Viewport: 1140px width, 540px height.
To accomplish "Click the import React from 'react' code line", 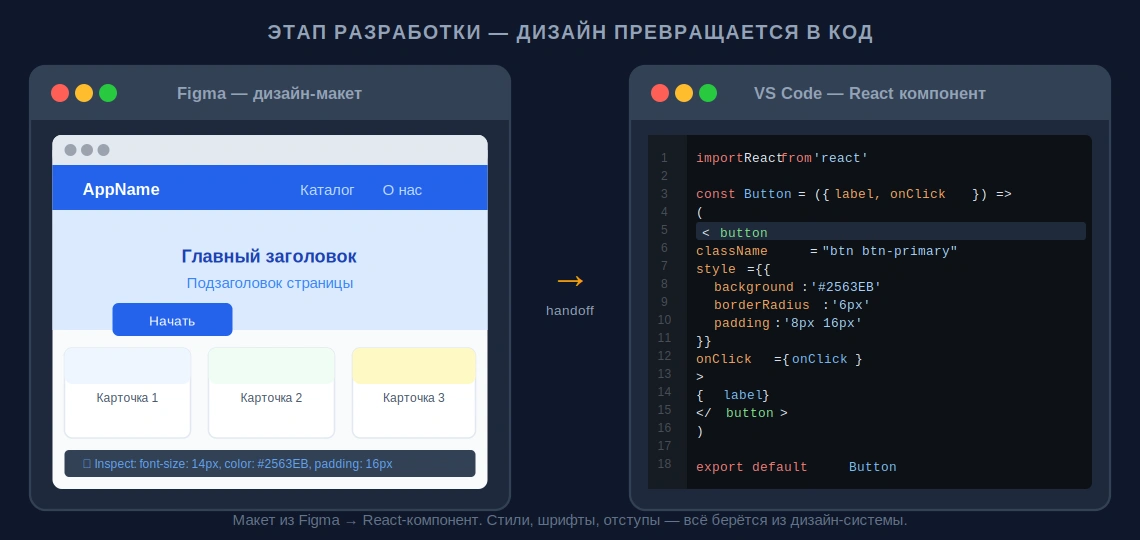I will (782, 158).
